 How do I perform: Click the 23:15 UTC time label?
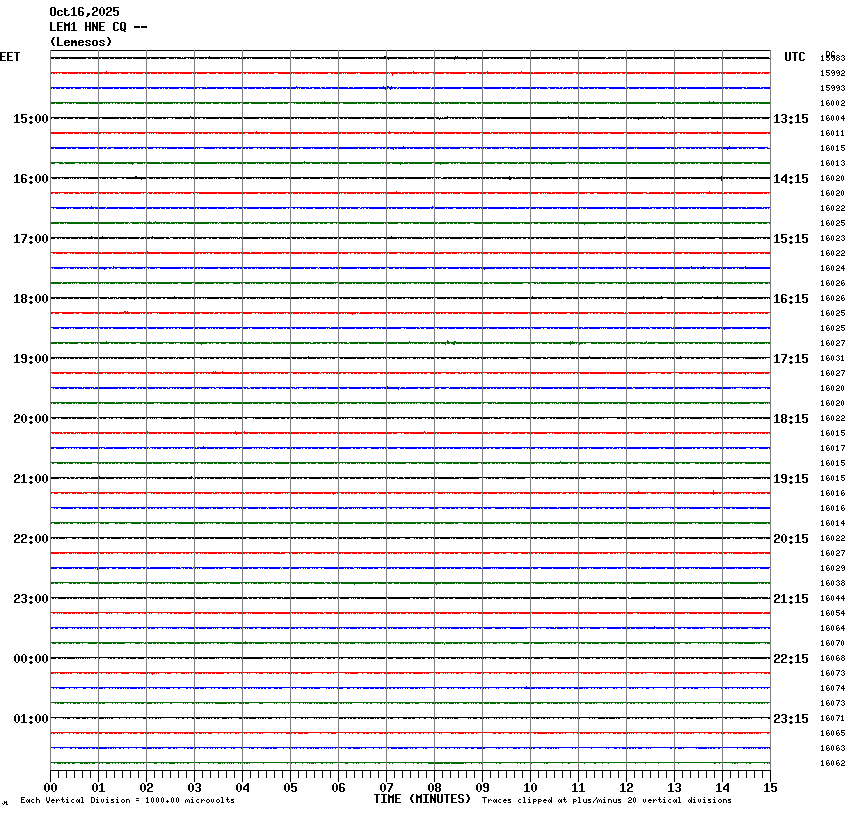tap(790, 719)
